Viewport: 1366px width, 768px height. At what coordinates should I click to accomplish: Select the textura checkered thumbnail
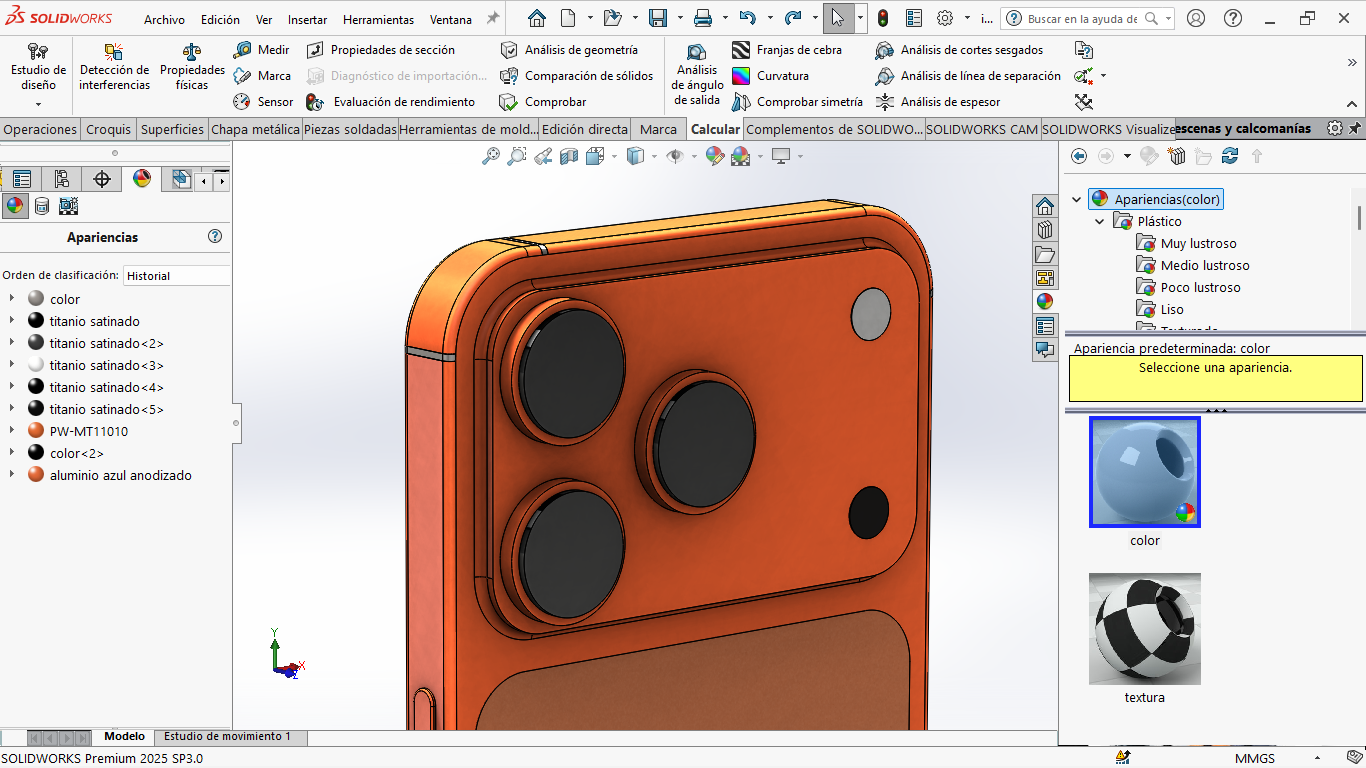[x=1144, y=629]
